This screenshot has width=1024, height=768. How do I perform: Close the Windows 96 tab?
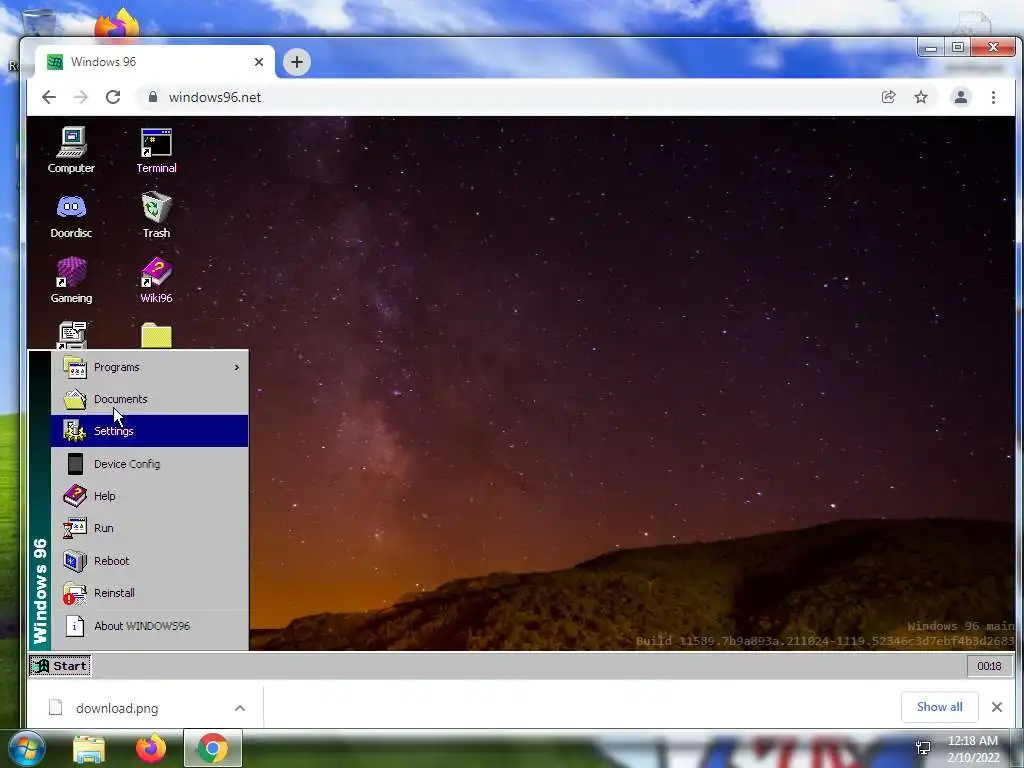click(259, 62)
